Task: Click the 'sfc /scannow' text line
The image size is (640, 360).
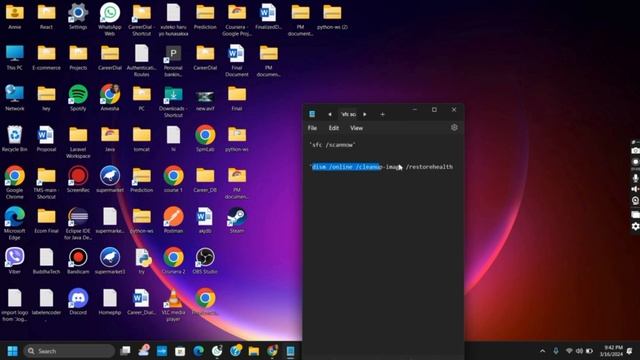Action: [x=332, y=145]
